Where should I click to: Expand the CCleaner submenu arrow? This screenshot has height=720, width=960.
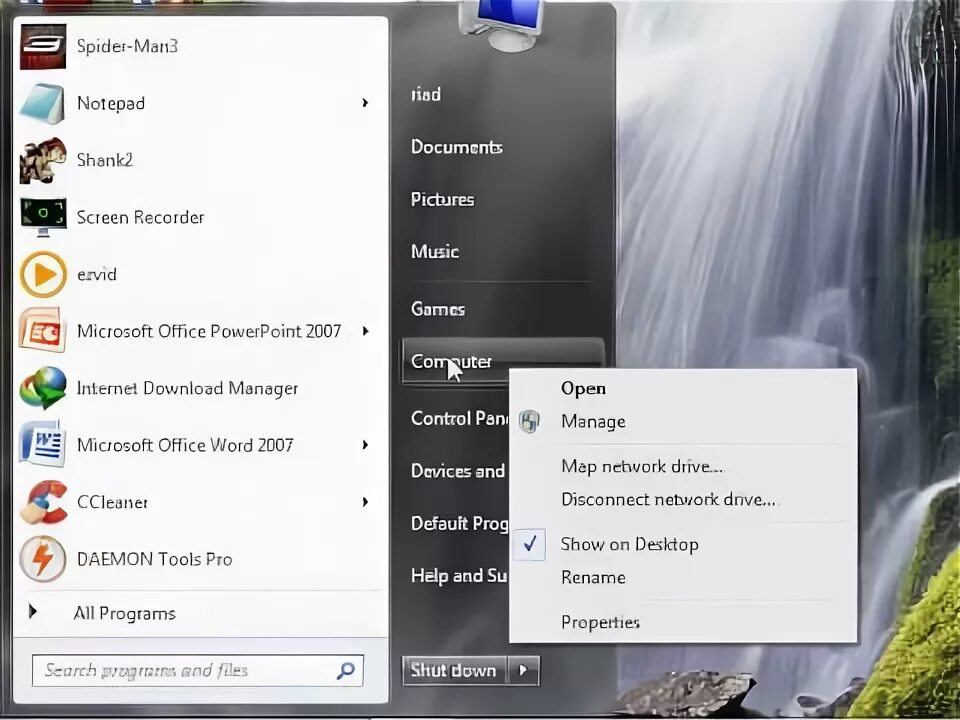point(366,502)
